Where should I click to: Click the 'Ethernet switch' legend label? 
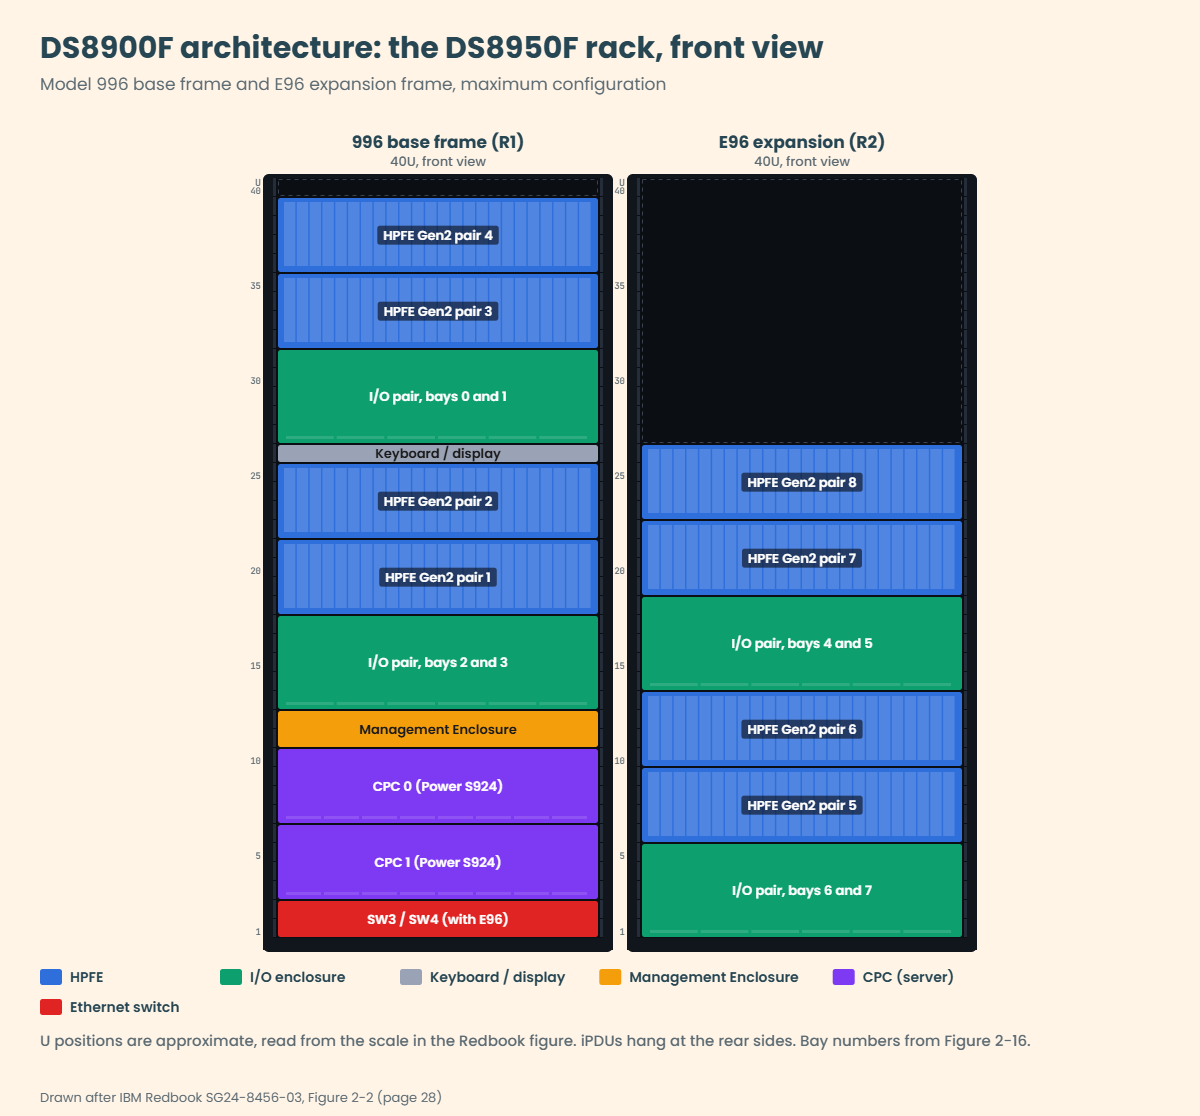125,1007
